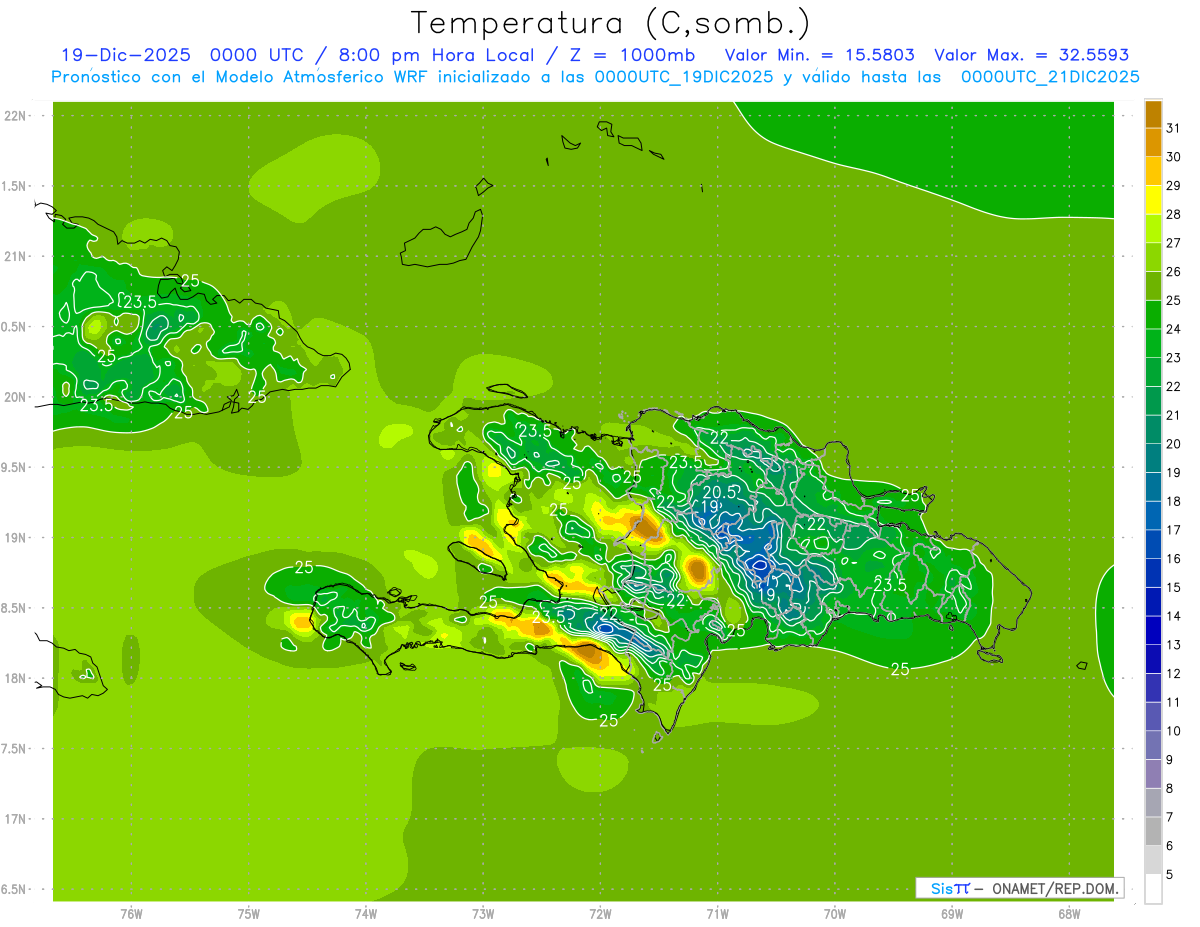Click the legend swatch between 12 and 13
Image resolution: width=1200 pixels, height=927 pixels.
point(1153,660)
